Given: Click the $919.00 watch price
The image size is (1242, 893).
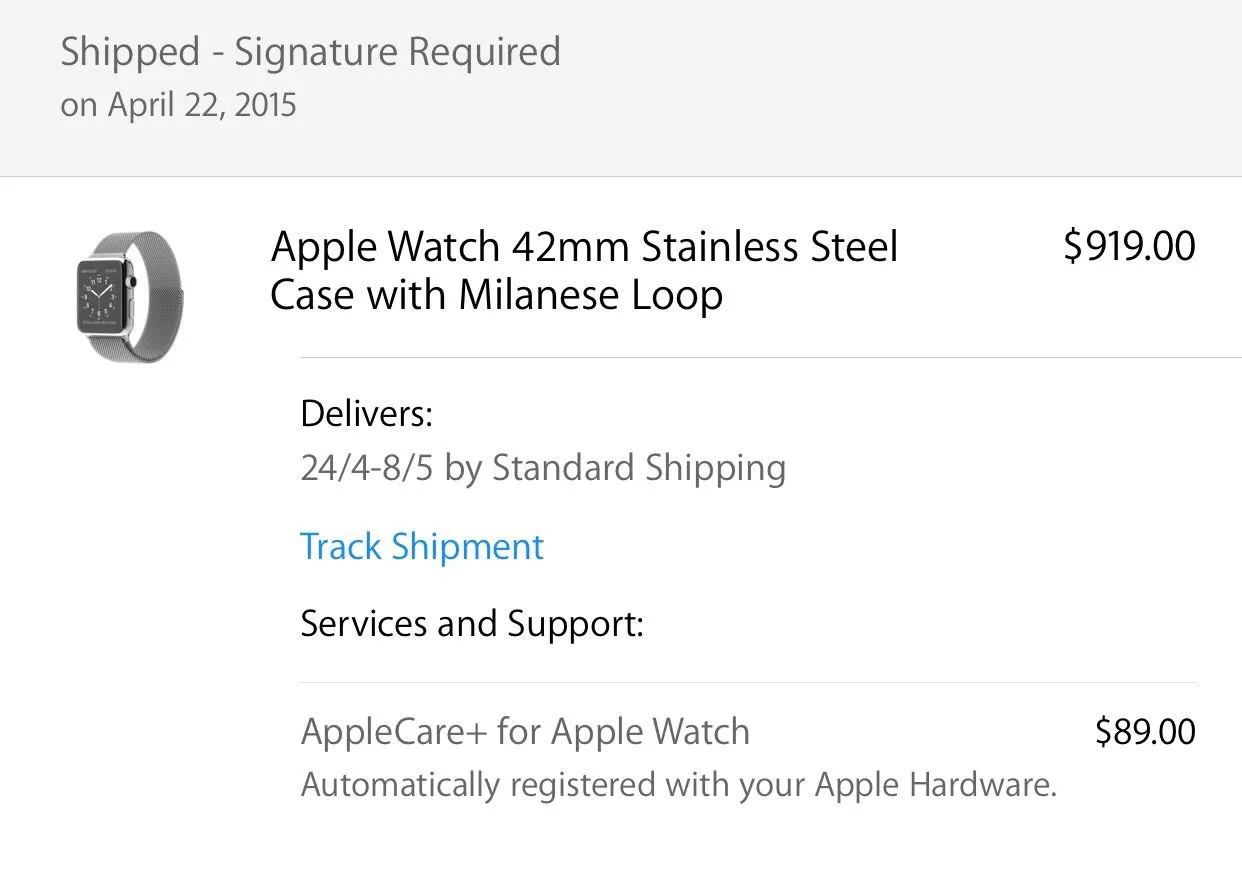Looking at the screenshot, I should [1129, 246].
